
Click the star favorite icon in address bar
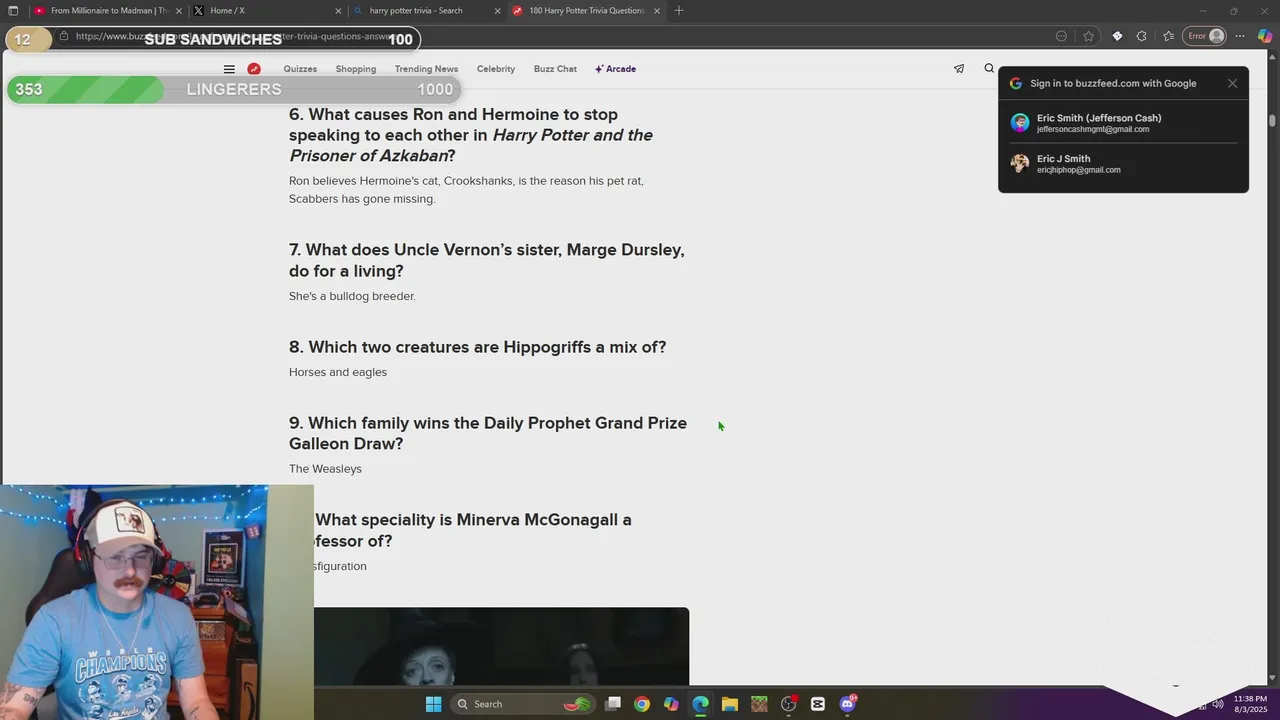(x=1089, y=36)
